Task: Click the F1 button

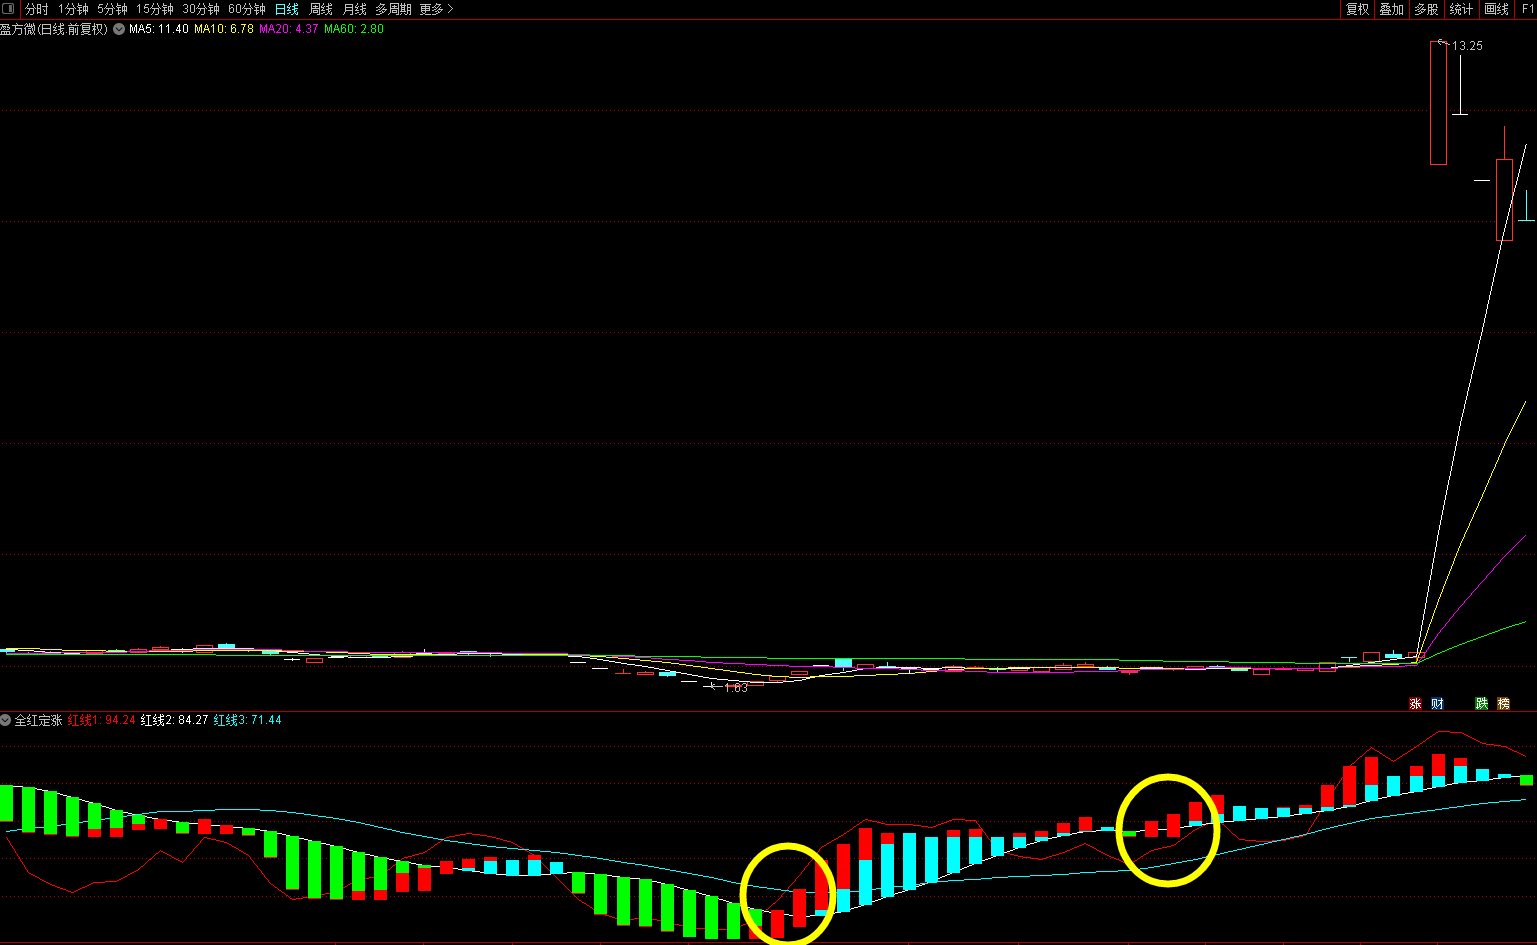Action: [x=1528, y=9]
